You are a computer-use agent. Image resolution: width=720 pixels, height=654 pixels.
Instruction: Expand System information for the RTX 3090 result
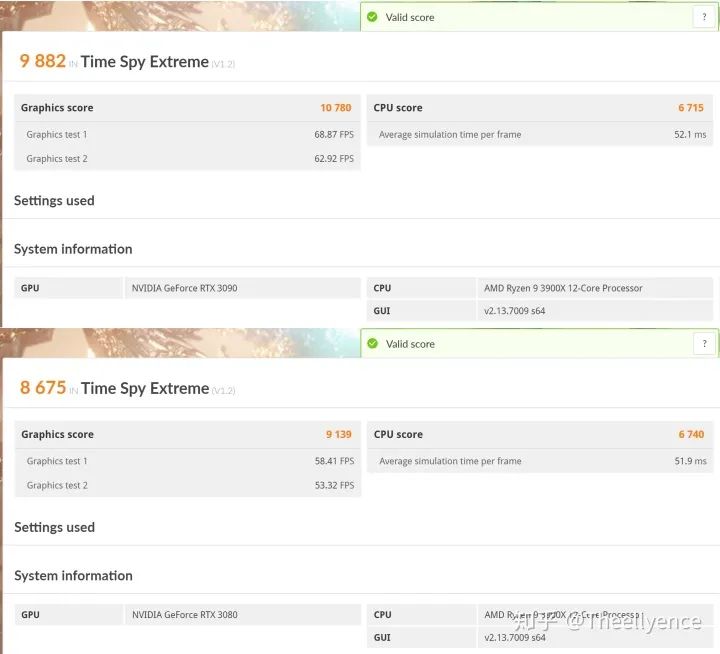[x=73, y=249]
